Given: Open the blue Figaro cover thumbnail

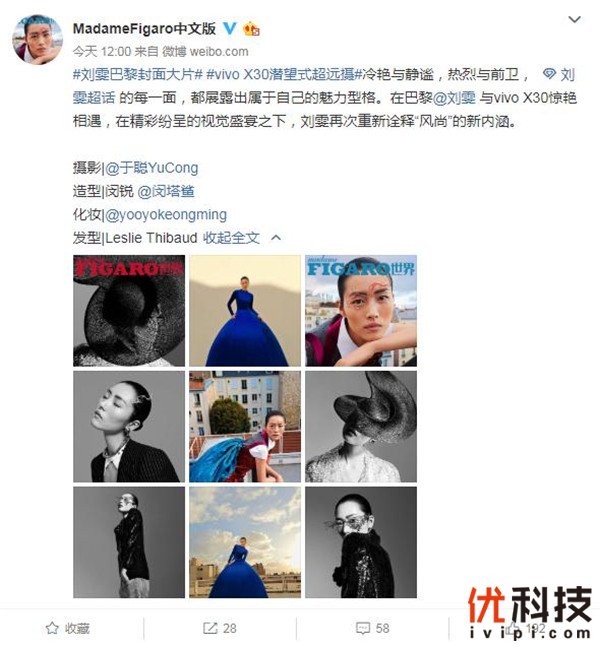Looking at the screenshot, I should (x=361, y=311).
